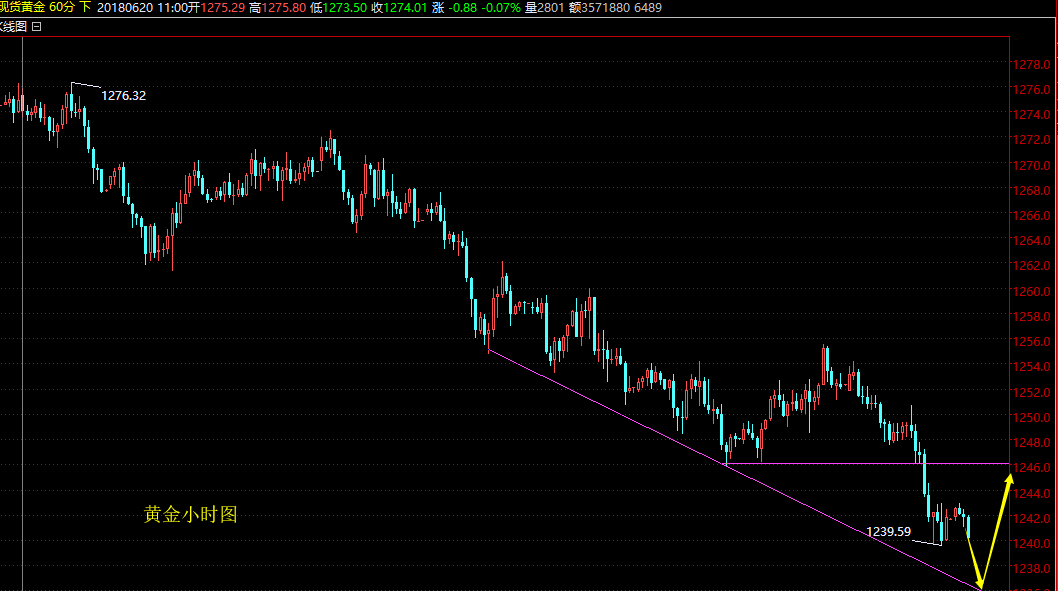Click the 1262.0 price axis label
Image resolution: width=1058 pixels, height=591 pixels.
(x=1032, y=266)
